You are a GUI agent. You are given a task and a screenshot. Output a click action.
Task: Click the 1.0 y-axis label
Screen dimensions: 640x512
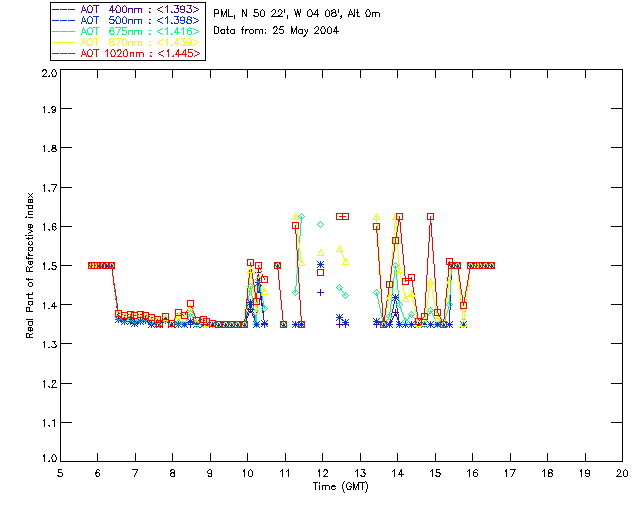pos(49,458)
